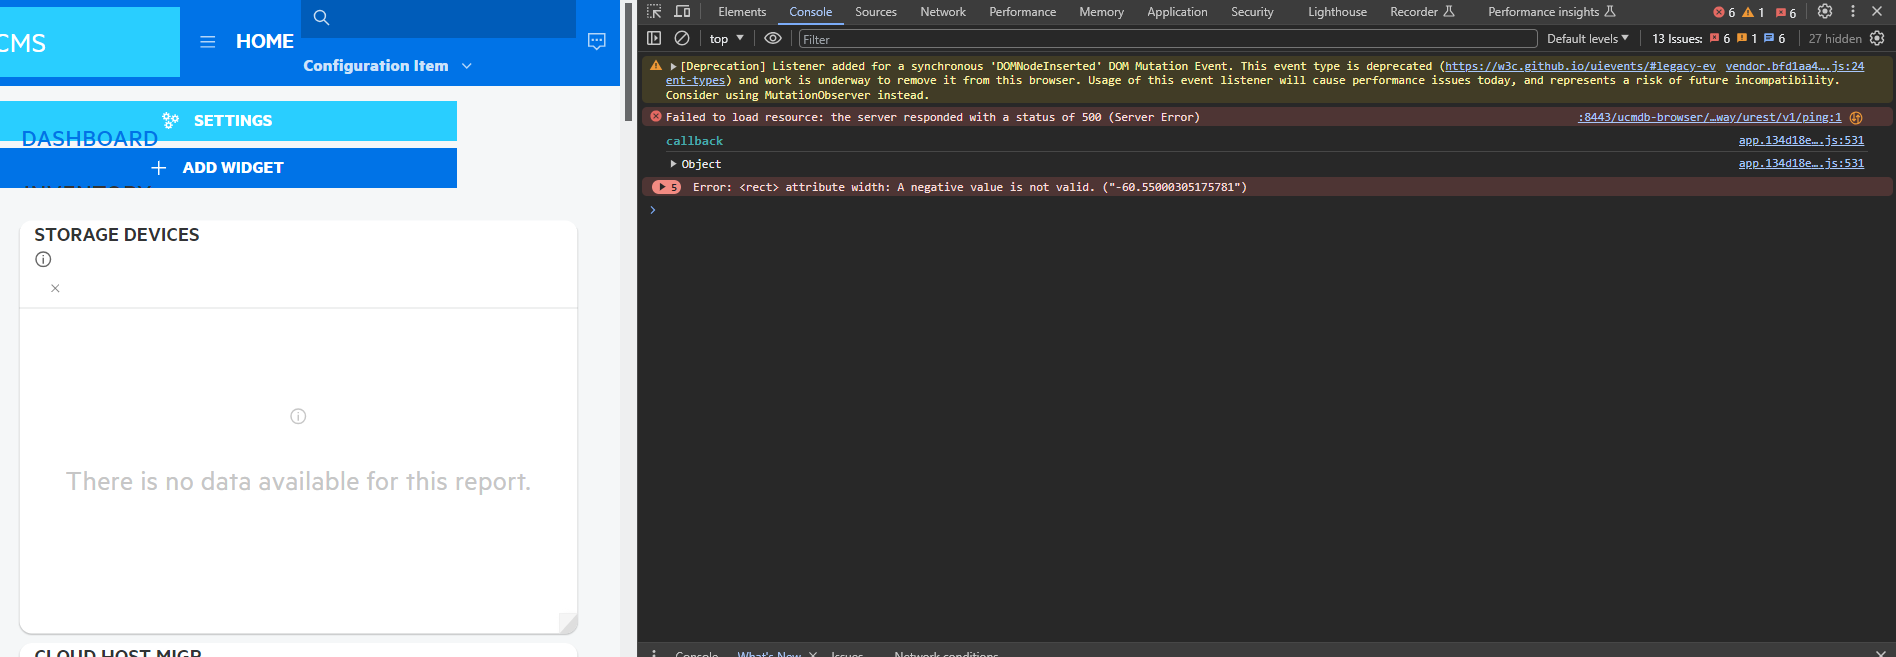Open the Elements tab
The image size is (1896, 657).
click(x=741, y=12)
